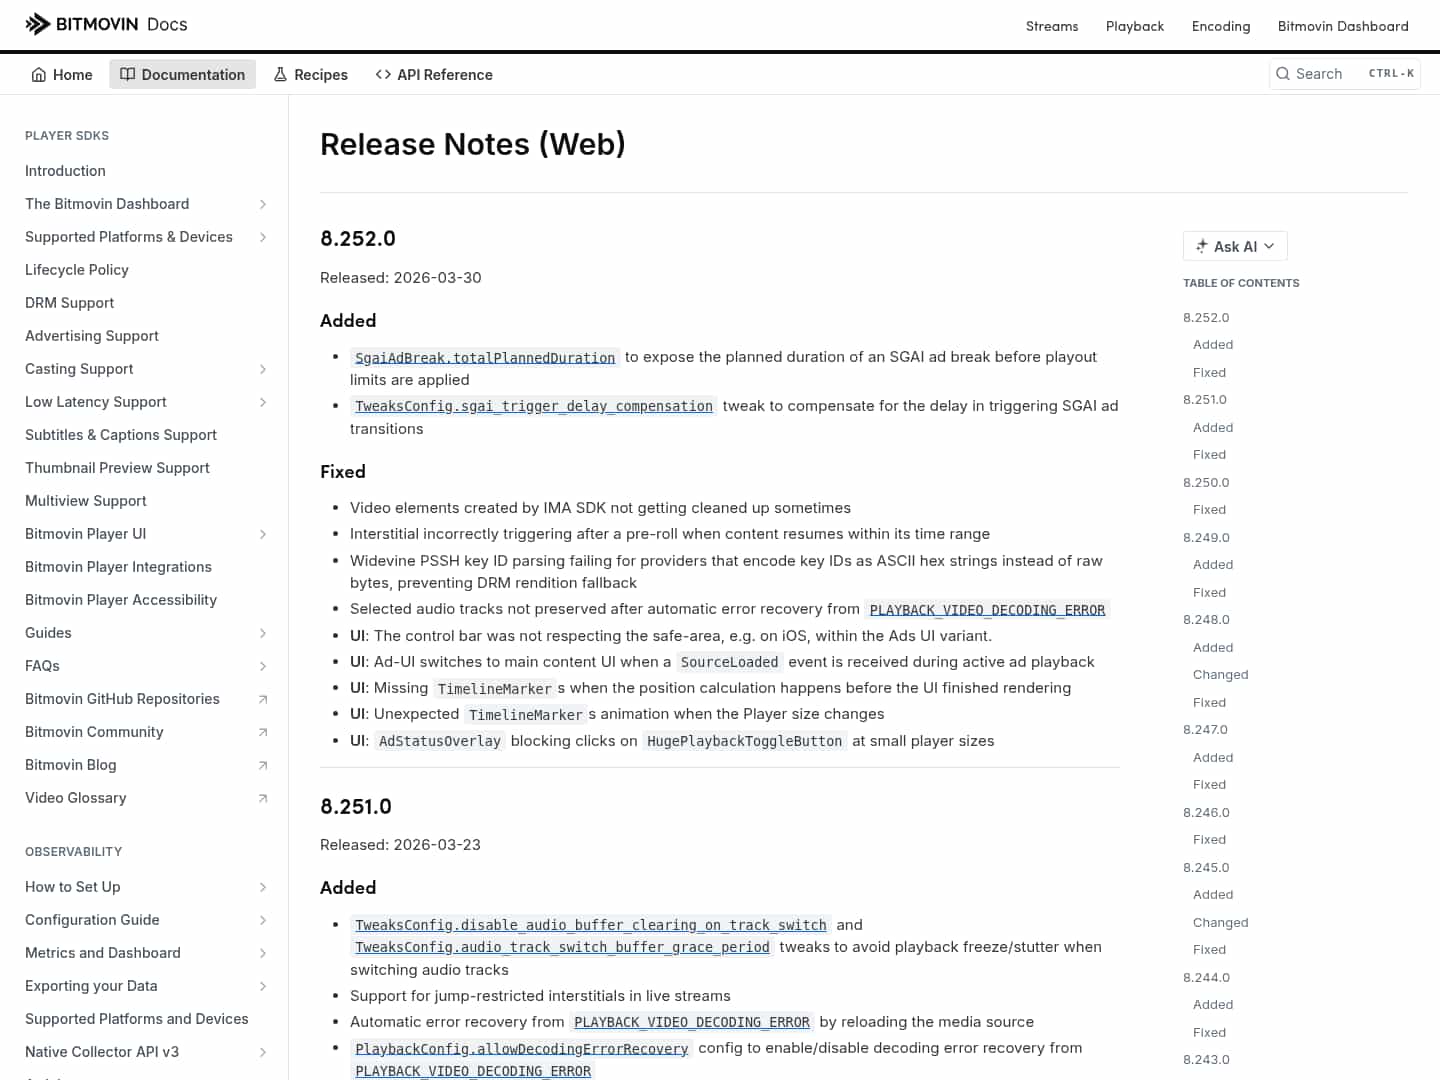Image resolution: width=1440 pixels, height=1080 pixels.
Task: Expand the Low Latency Support section
Action: pyautogui.click(x=262, y=402)
